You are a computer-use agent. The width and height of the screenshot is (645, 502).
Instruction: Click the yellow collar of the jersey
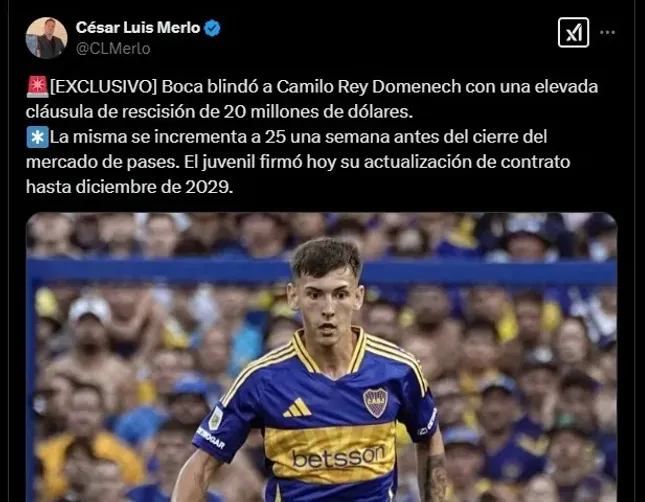pos(329,351)
